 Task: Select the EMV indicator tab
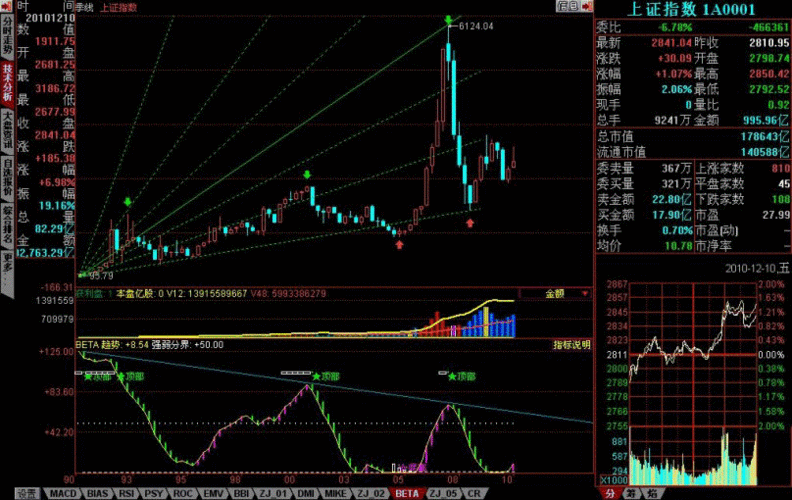coord(213,493)
